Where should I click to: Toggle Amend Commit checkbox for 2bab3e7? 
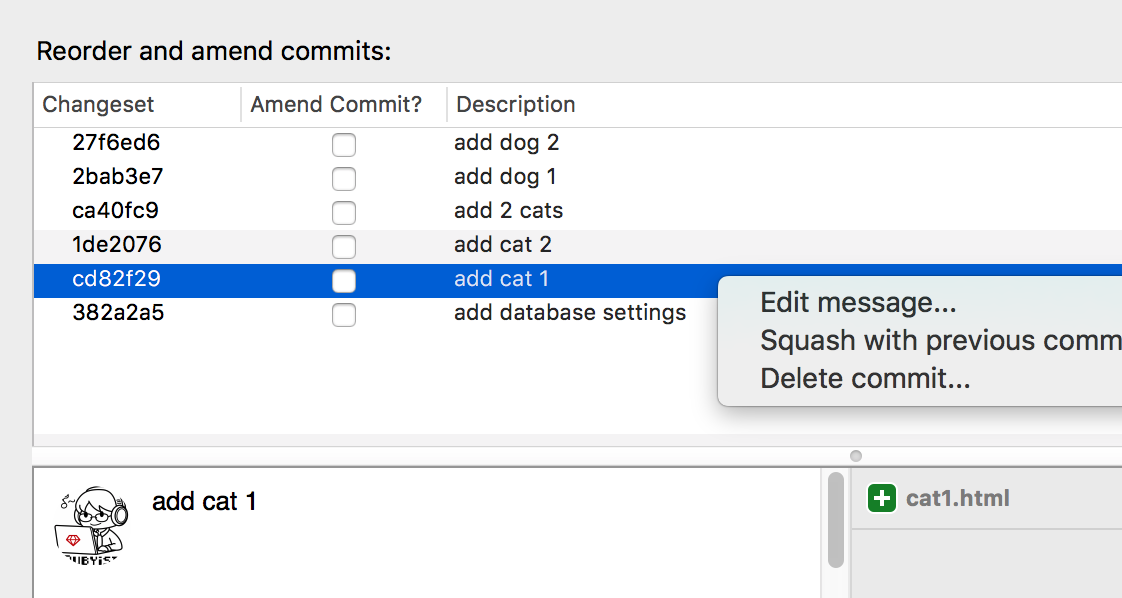[344, 179]
